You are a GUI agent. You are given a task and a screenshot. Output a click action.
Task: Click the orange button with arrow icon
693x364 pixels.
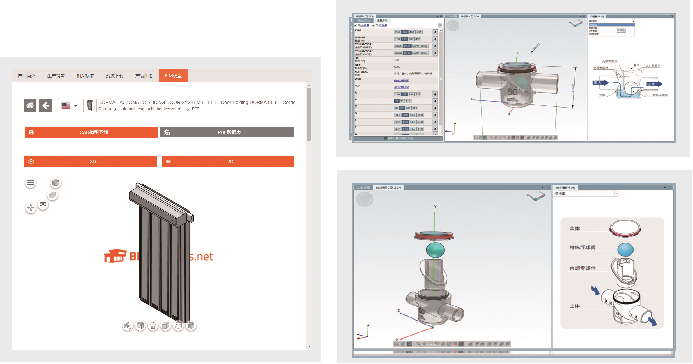228,161
